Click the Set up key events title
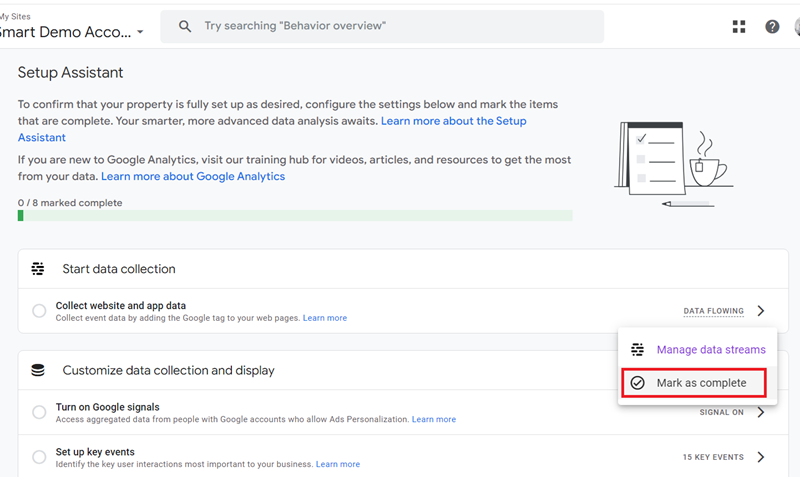Screen dimensions: 800x477 coord(95,452)
